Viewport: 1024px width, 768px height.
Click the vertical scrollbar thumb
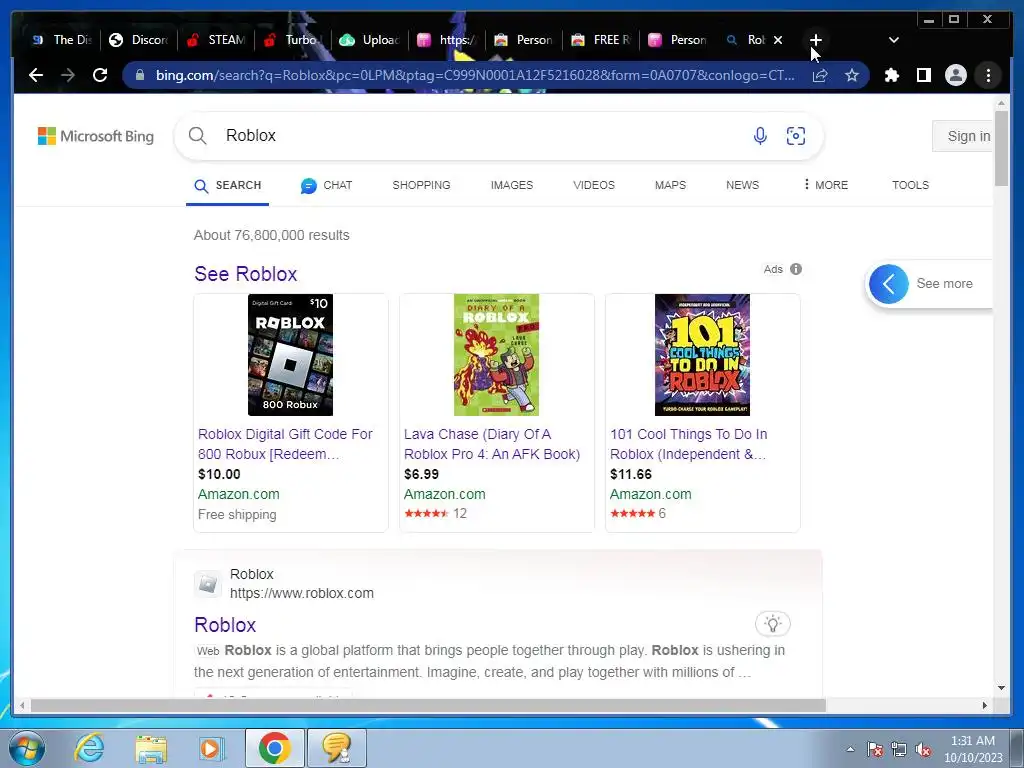pos(1001,148)
